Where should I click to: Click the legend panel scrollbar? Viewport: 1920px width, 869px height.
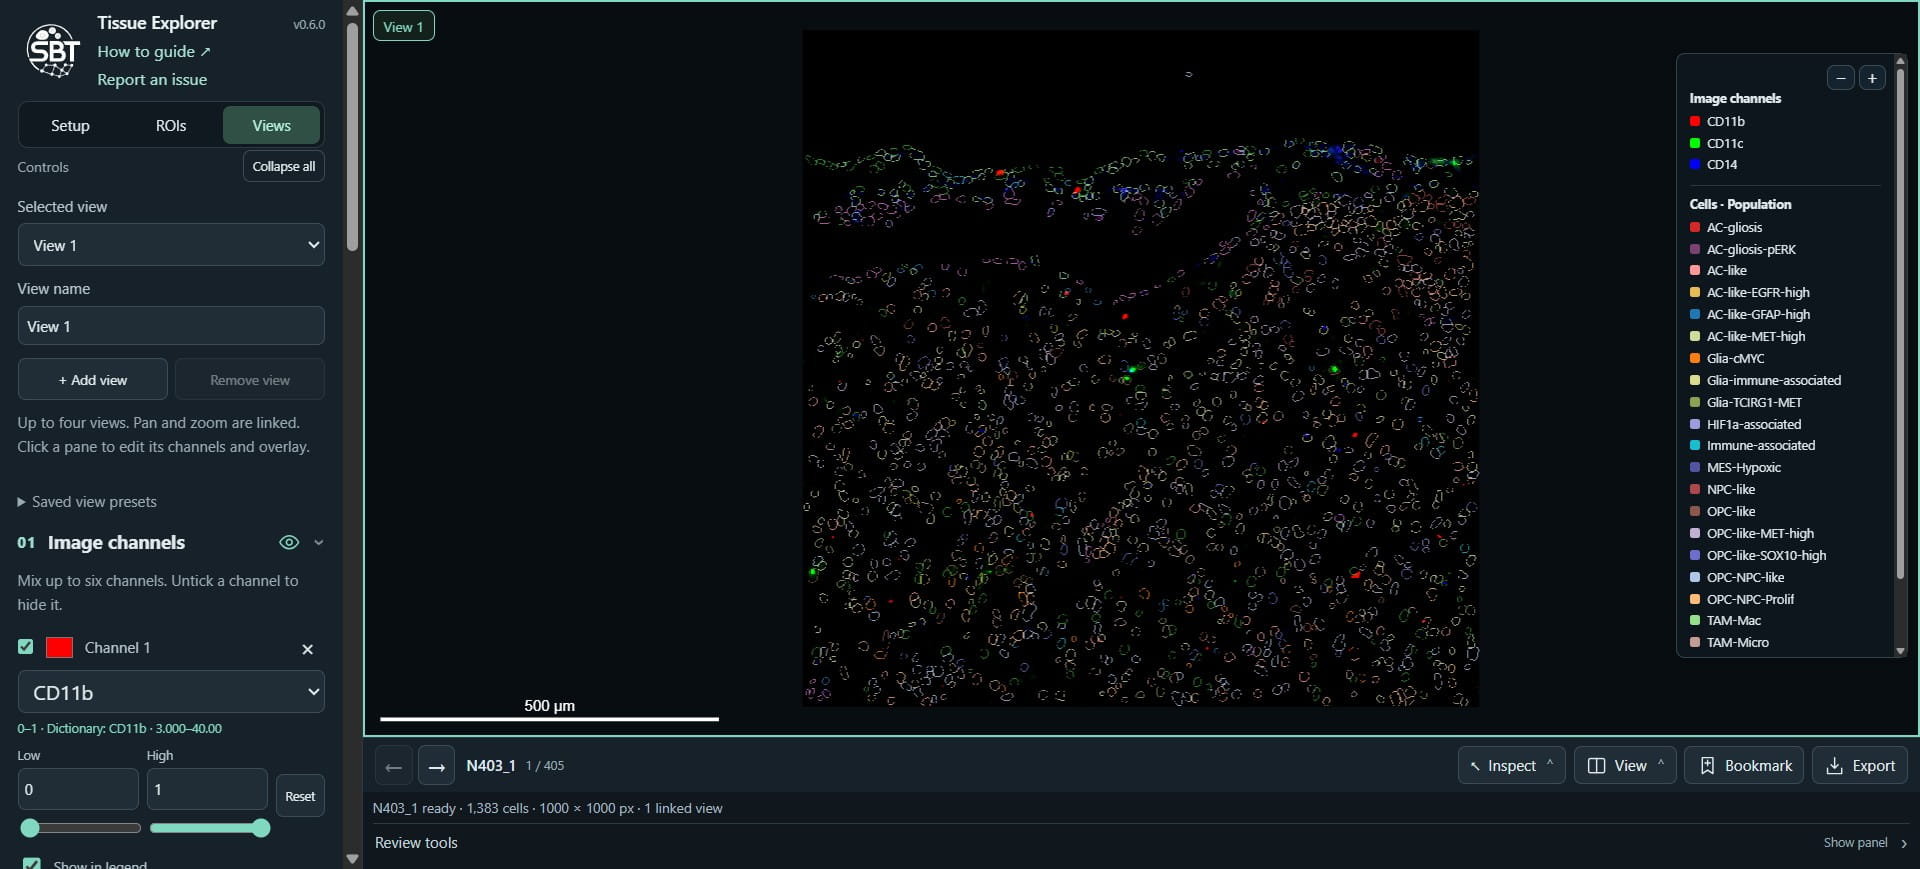(1900, 323)
